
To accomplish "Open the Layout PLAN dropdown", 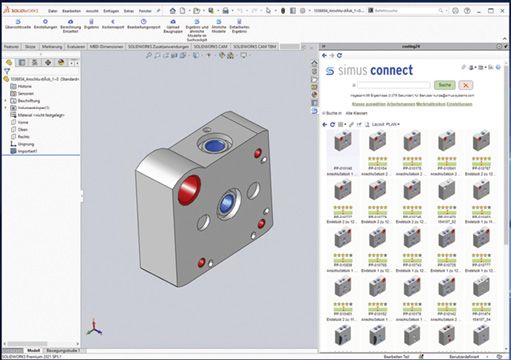I will pyautogui.click(x=385, y=124).
